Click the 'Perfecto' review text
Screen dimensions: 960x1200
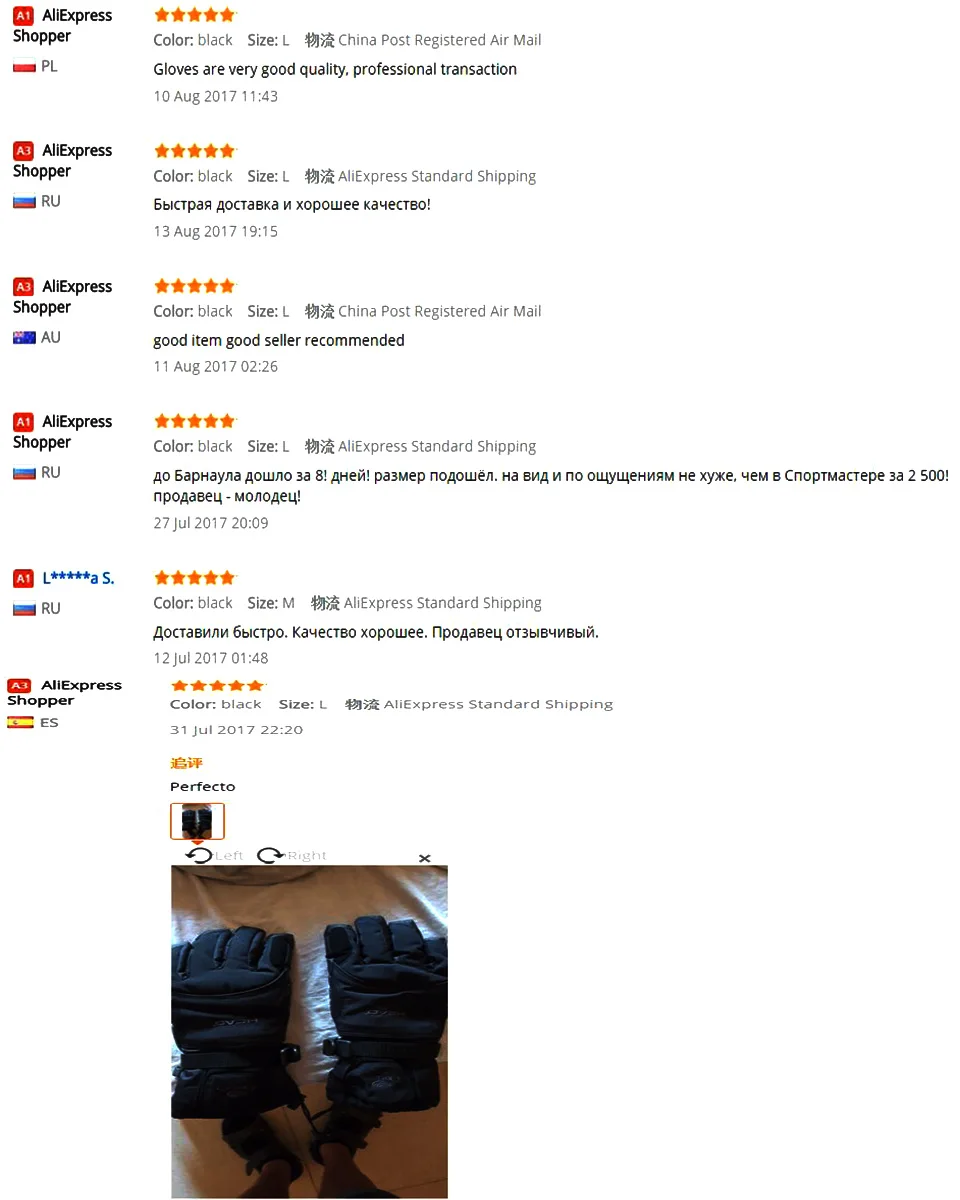(202, 786)
